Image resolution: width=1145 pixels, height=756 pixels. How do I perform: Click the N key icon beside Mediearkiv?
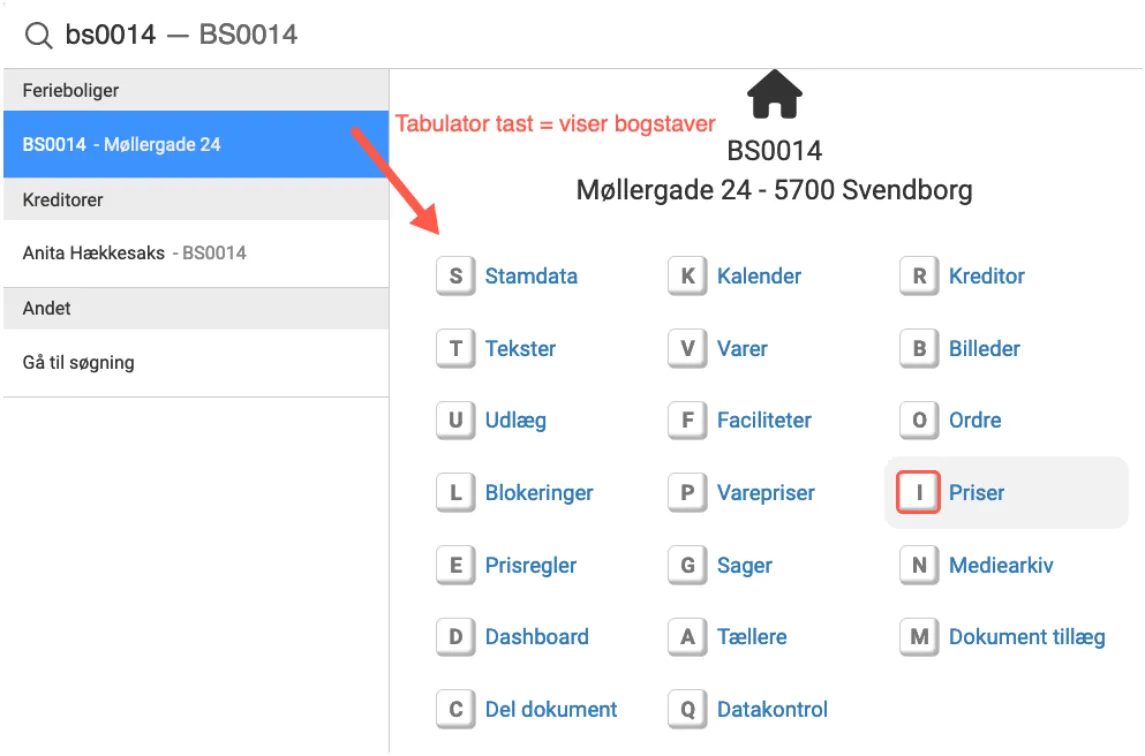point(918,565)
